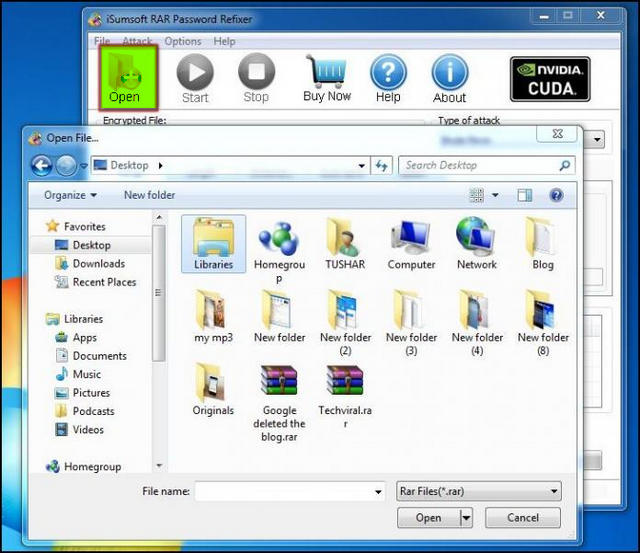Open the Help menu in menu bar
The height and width of the screenshot is (553, 640).
[224, 41]
